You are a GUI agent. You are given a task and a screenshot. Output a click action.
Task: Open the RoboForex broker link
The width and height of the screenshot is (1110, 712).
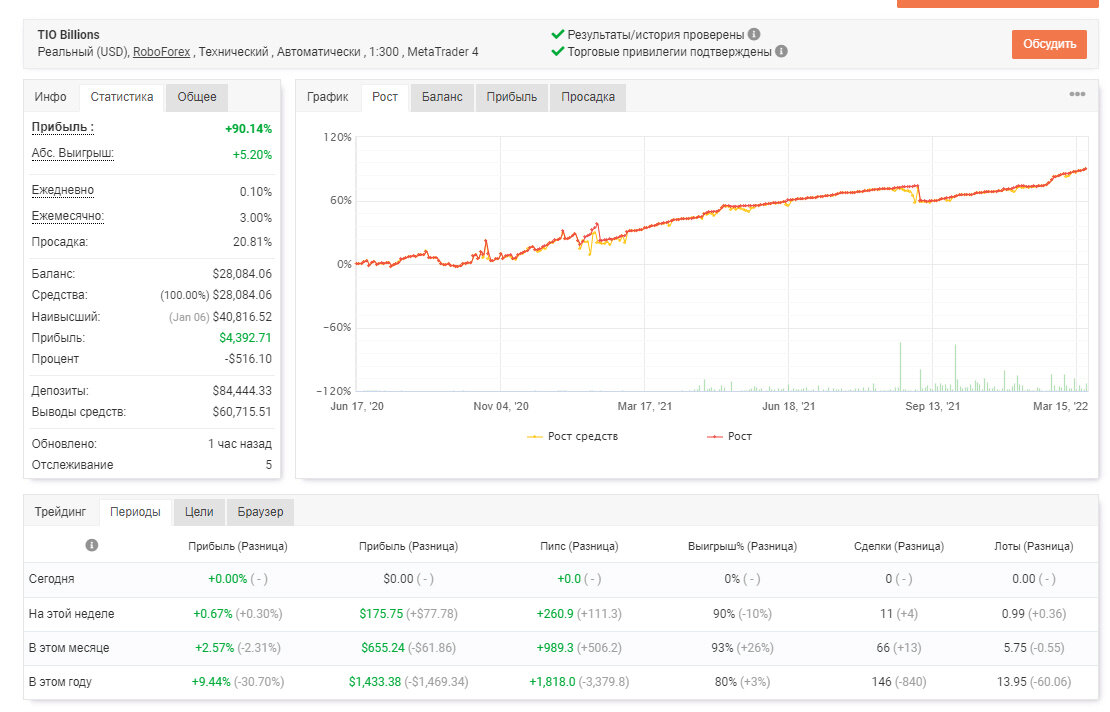tap(161, 52)
